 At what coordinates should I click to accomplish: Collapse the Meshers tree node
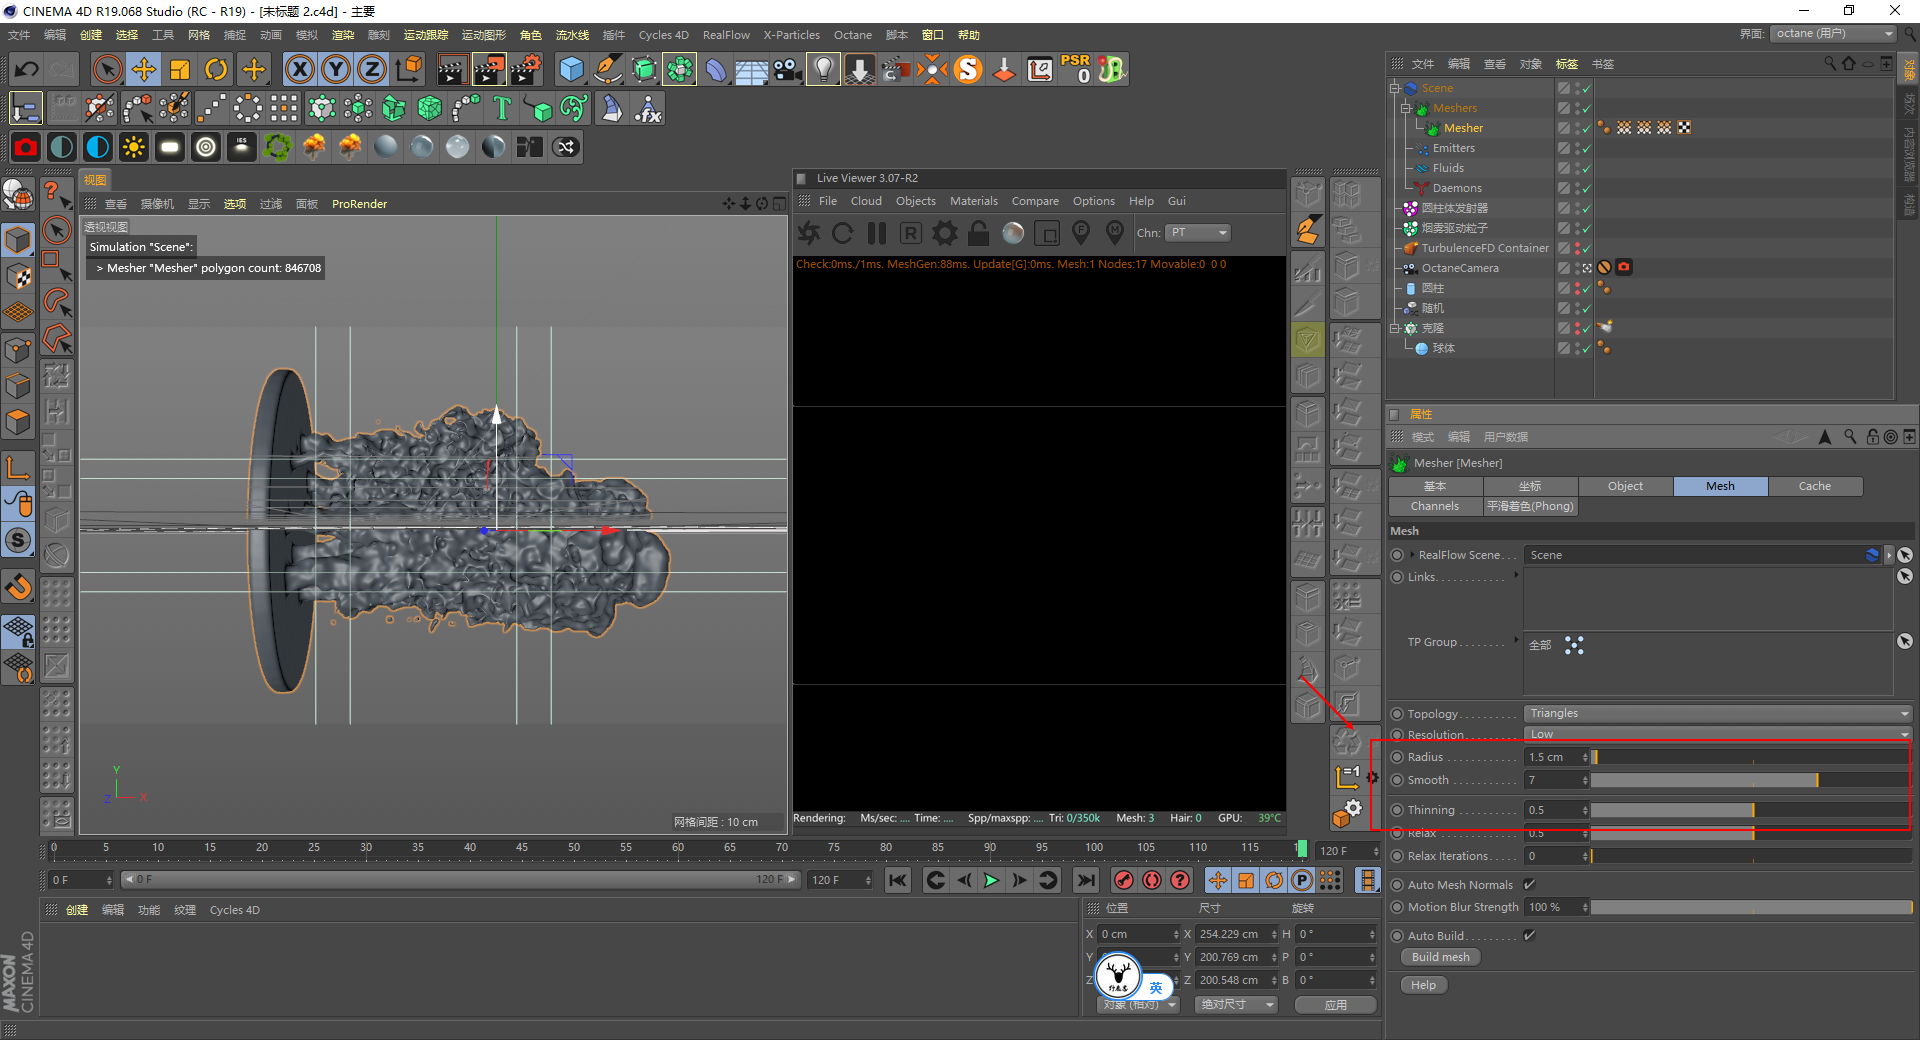point(1405,108)
